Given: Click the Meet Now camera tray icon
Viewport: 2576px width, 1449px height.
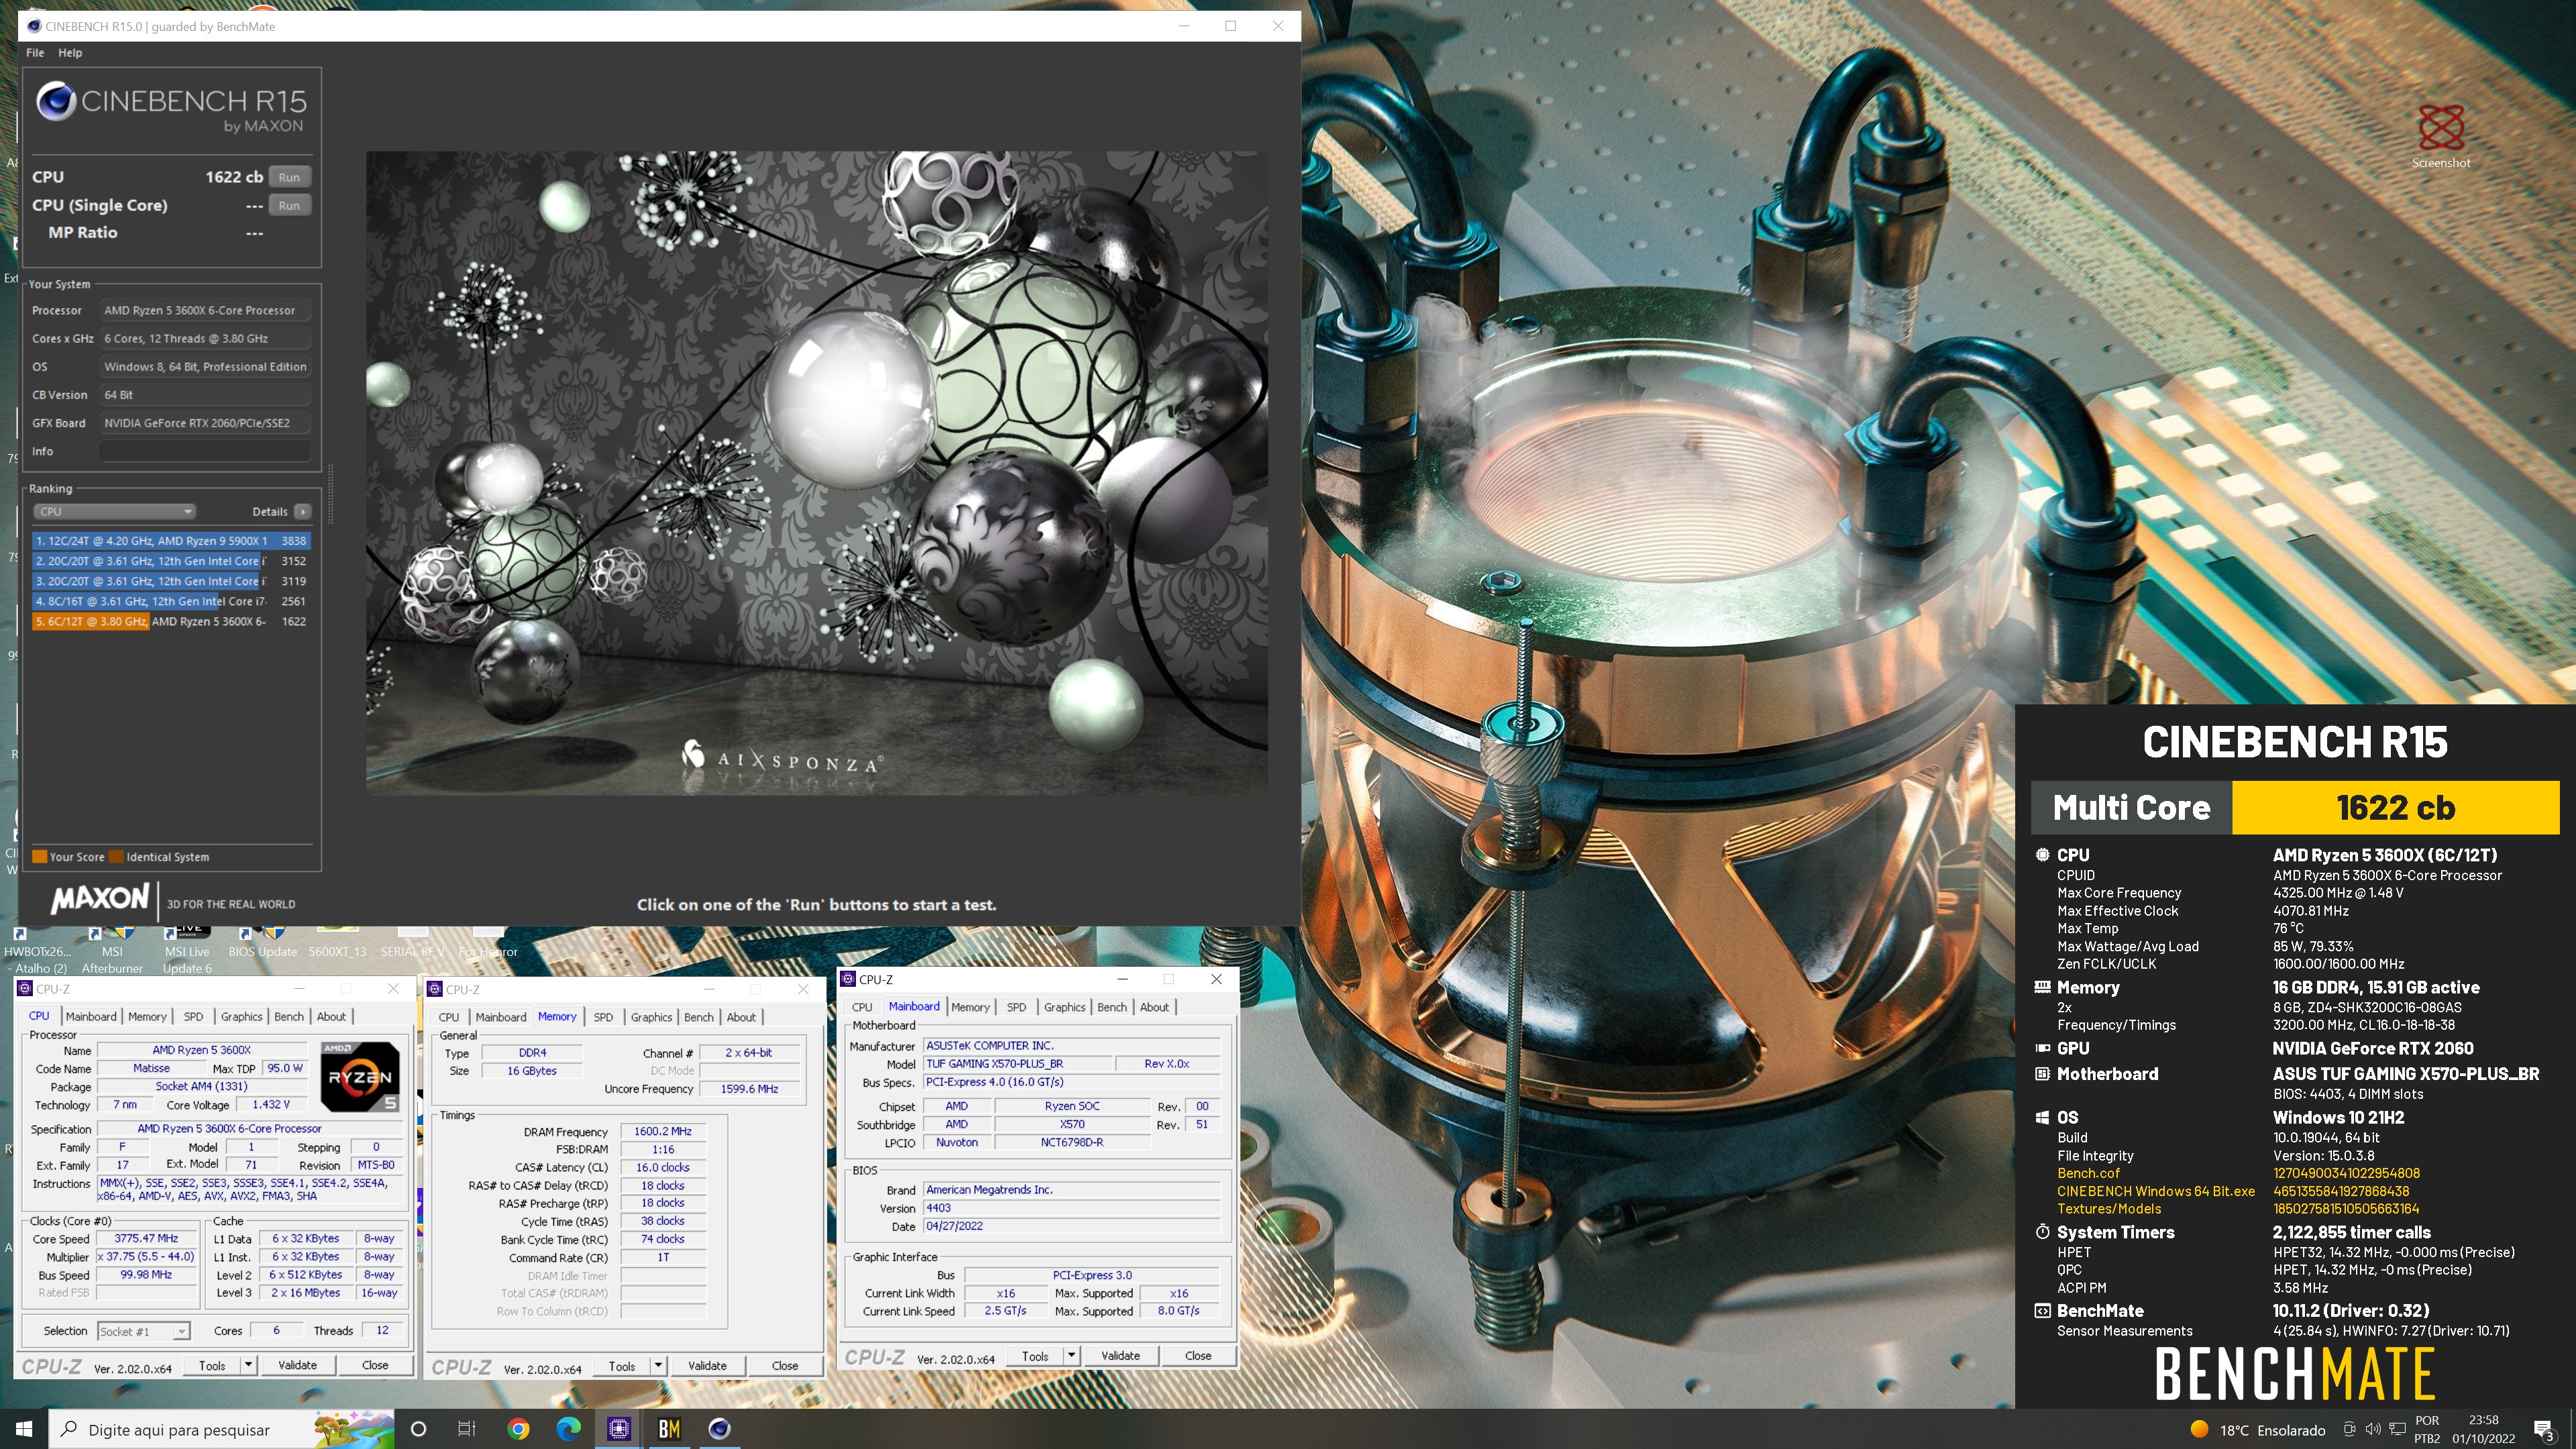Looking at the screenshot, I should point(2349,1429).
